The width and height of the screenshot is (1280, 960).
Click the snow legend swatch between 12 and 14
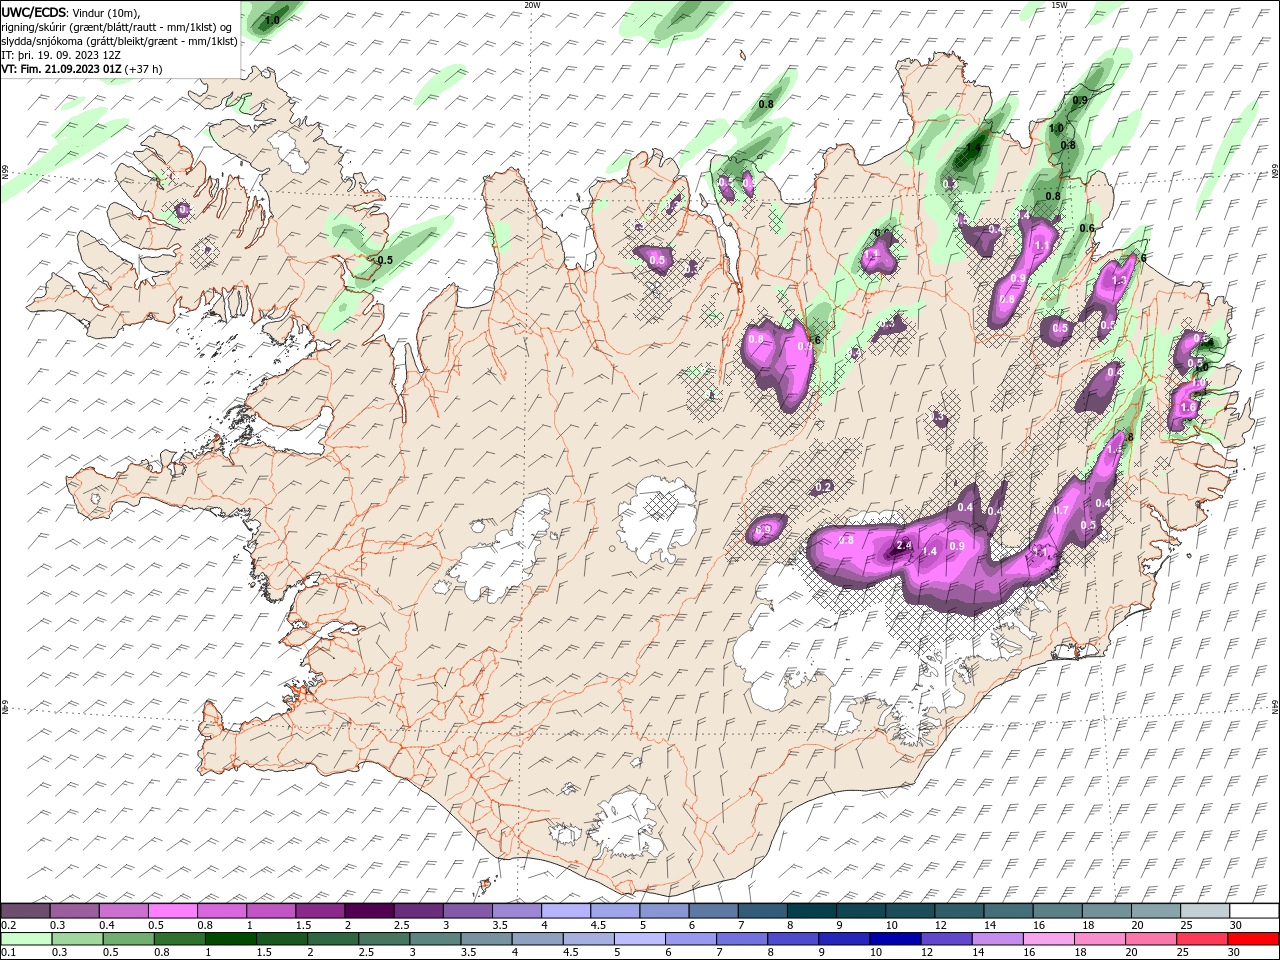click(957, 911)
